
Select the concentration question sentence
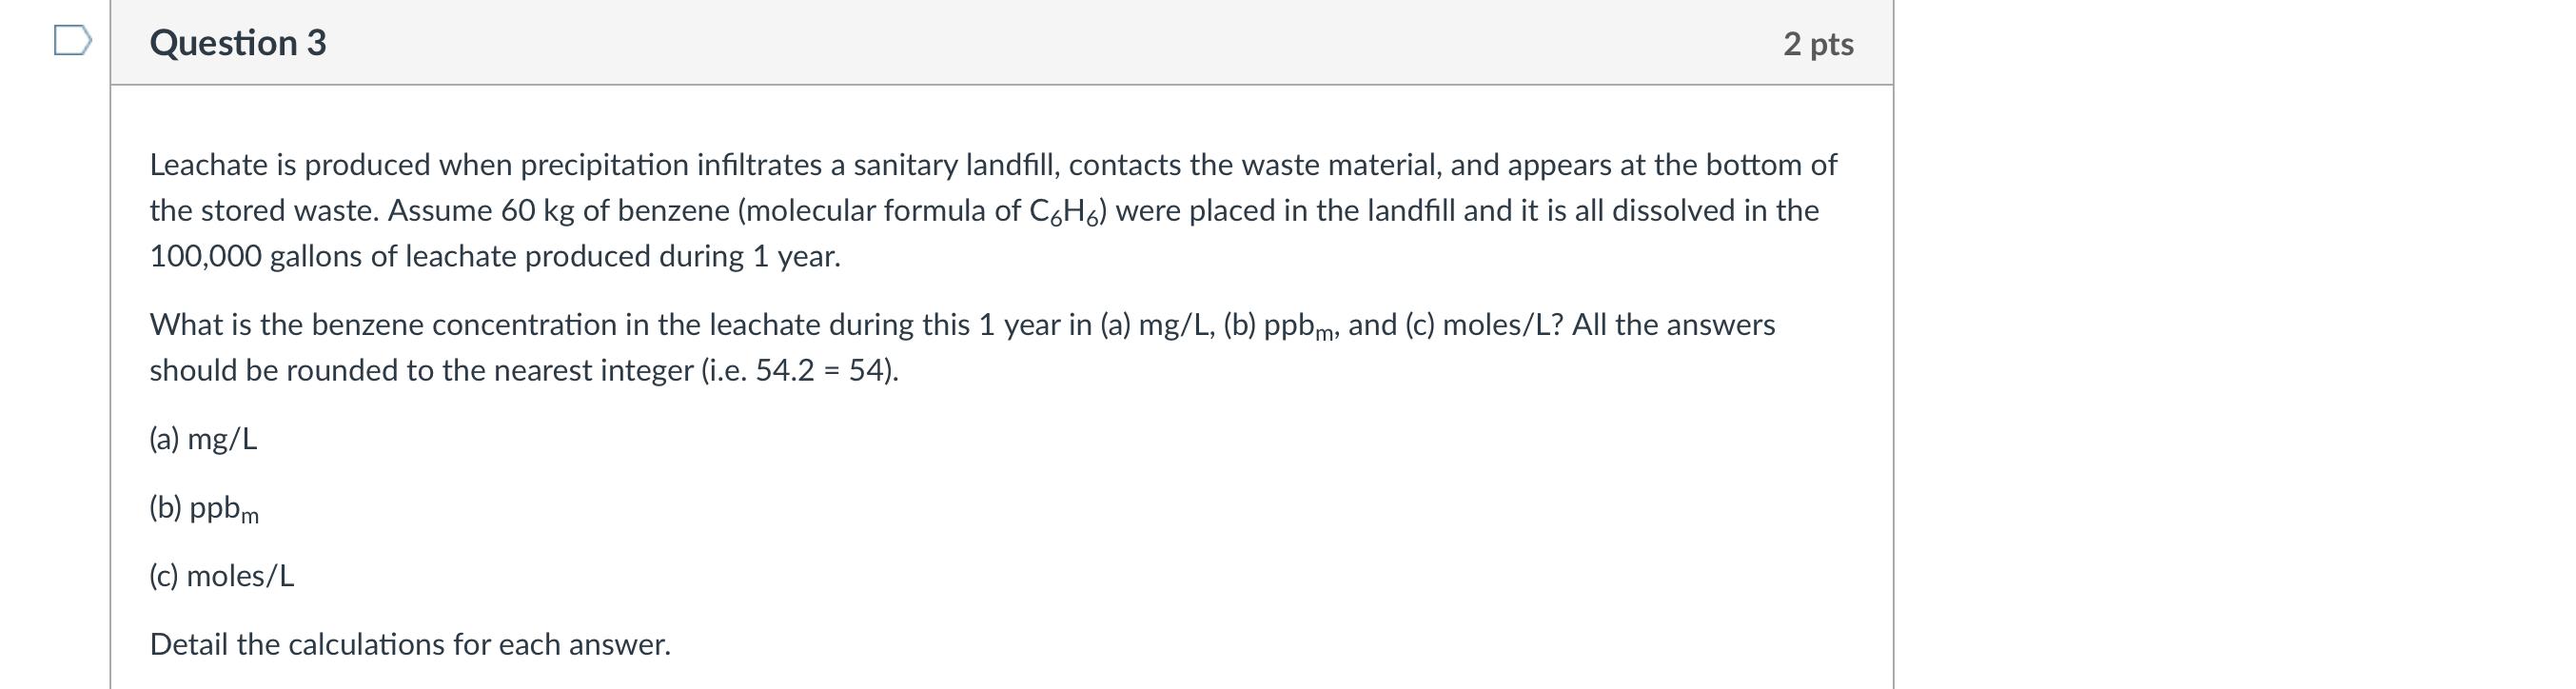(960, 325)
